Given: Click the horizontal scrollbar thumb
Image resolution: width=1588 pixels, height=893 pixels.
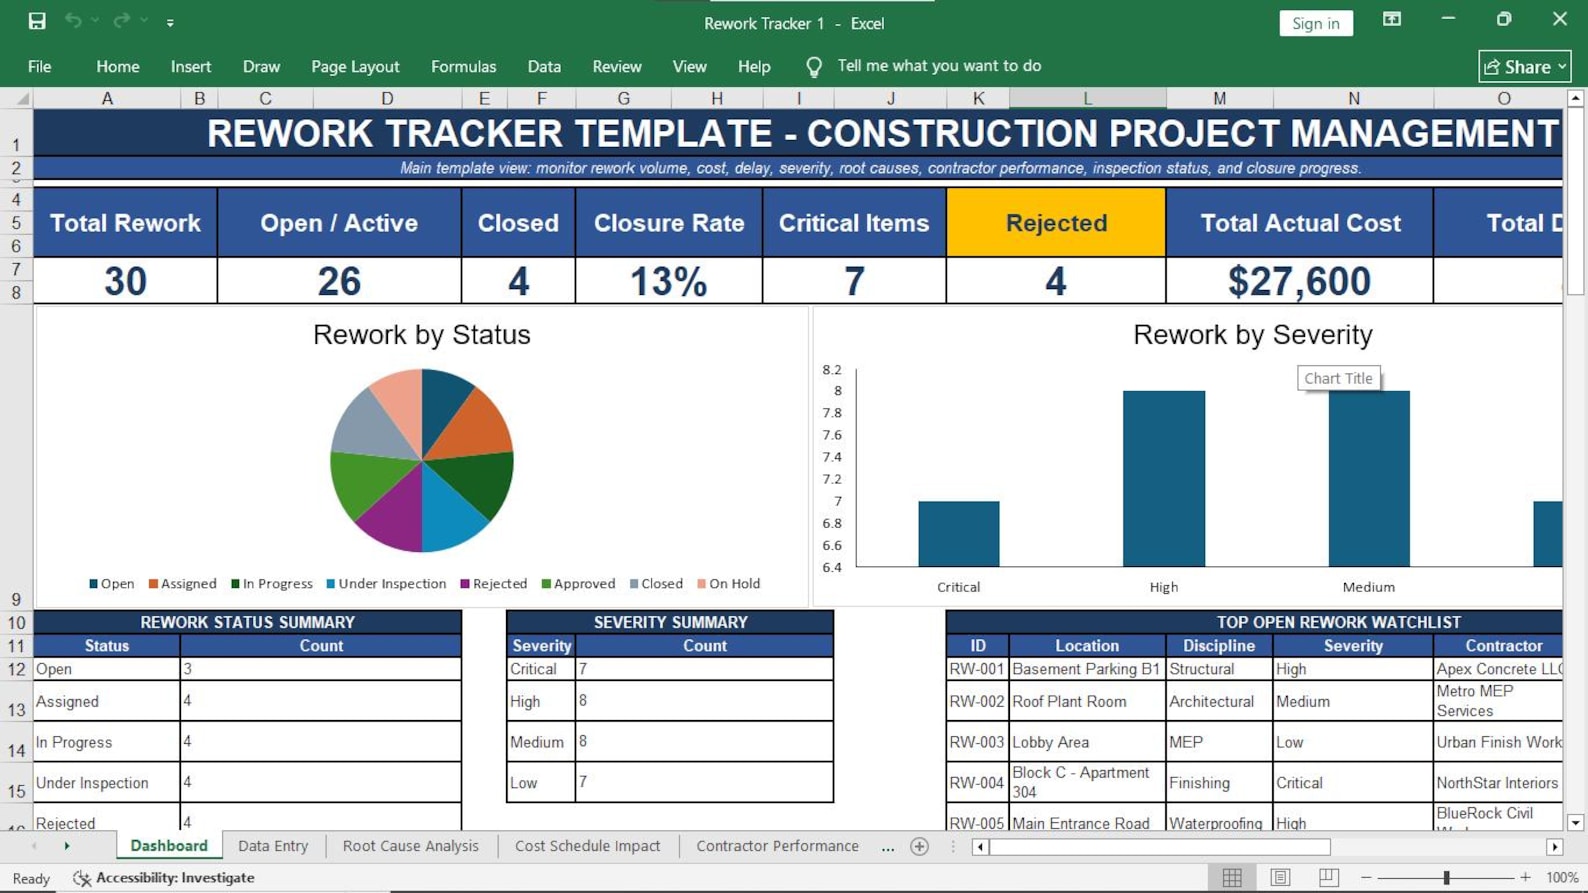Looking at the screenshot, I should (x=1160, y=847).
